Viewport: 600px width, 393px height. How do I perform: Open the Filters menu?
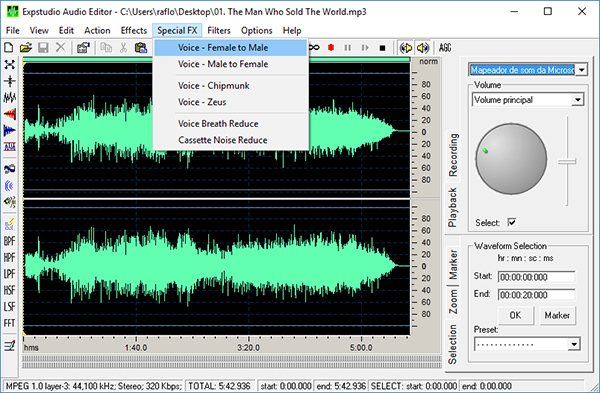(219, 31)
